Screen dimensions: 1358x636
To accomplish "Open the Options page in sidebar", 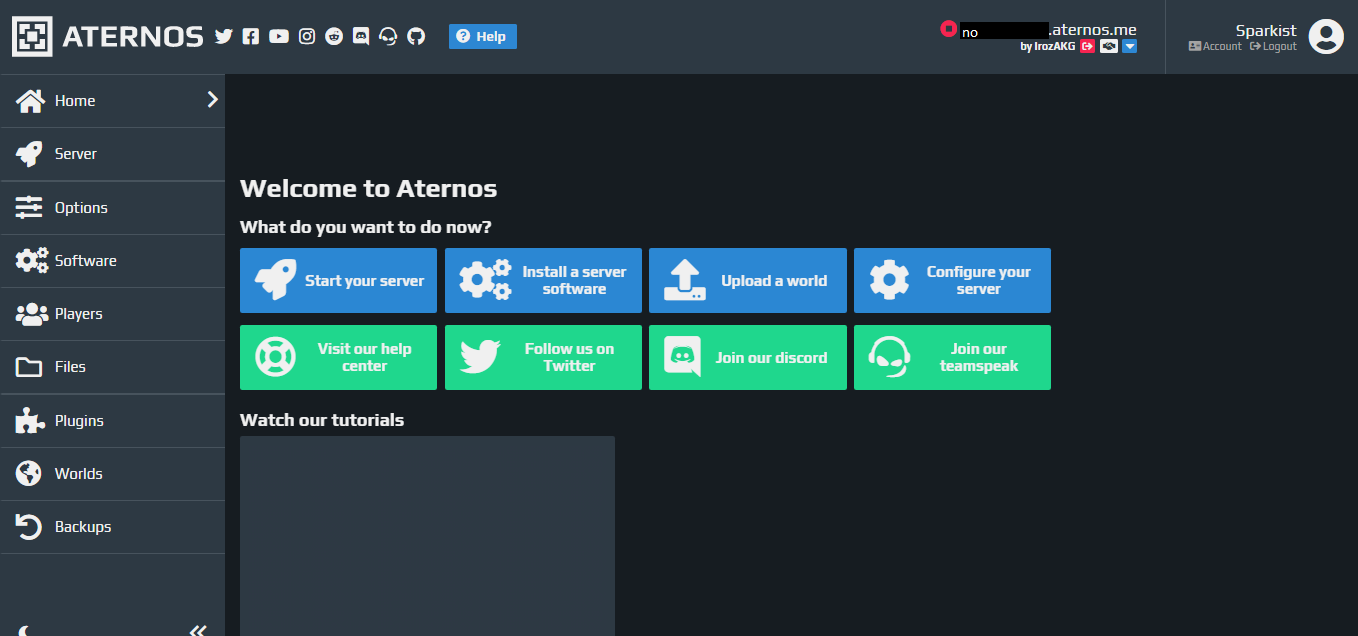I will click(x=112, y=208).
